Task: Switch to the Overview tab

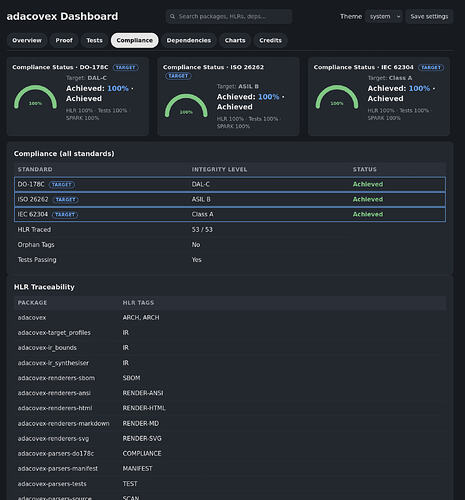Action: 27,40
